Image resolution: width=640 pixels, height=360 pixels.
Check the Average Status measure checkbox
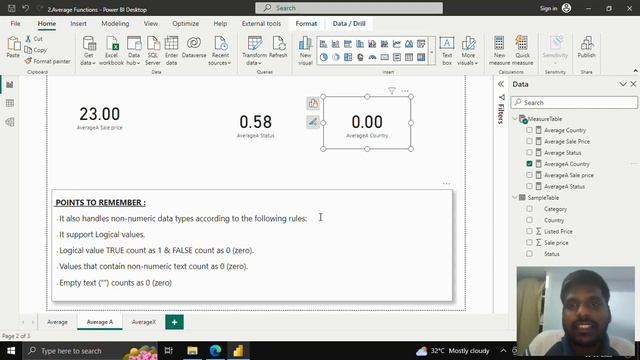click(x=529, y=152)
